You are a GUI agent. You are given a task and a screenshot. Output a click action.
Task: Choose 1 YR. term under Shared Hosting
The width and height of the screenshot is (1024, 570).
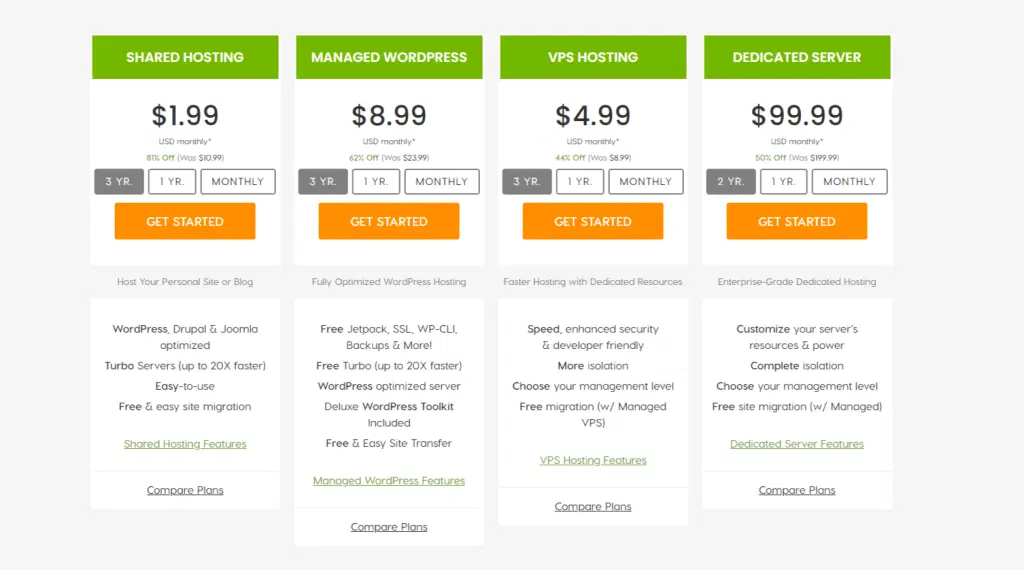(172, 182)
